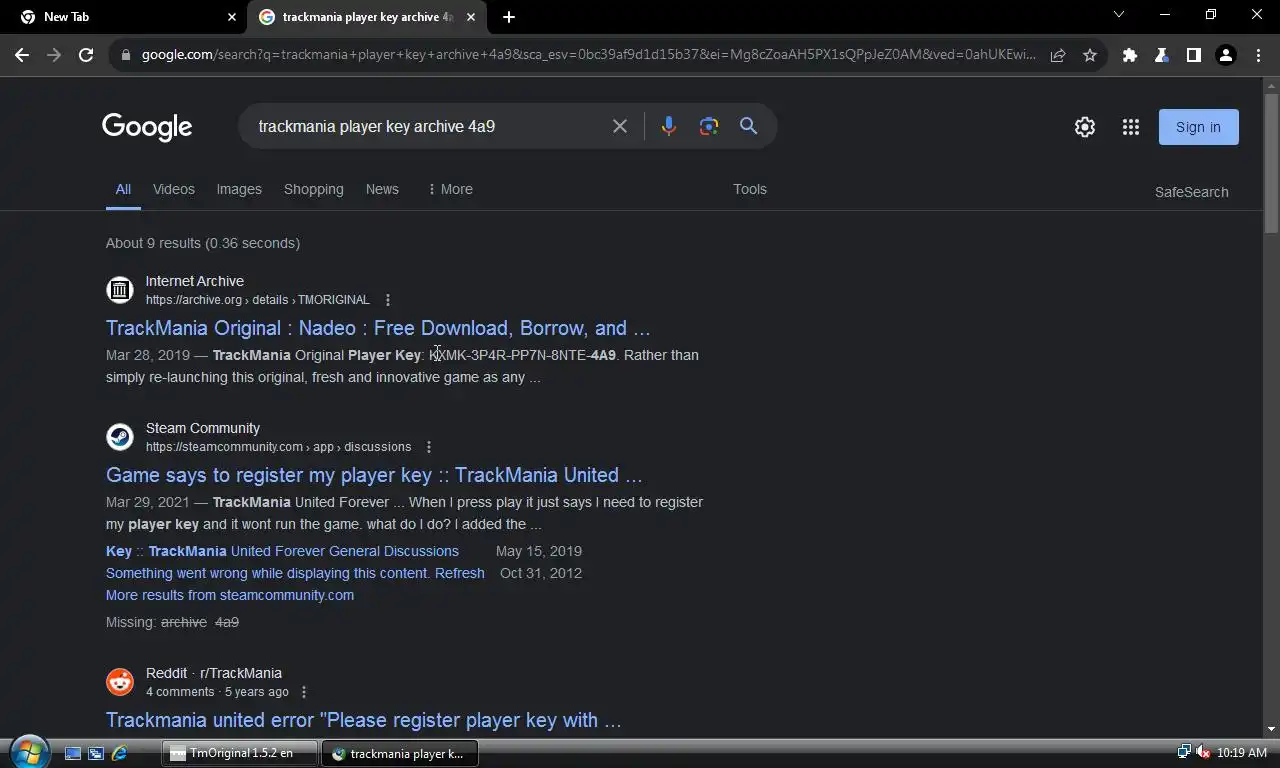
Task: Click Show desktop in quick launch
Action: [73, 753]
